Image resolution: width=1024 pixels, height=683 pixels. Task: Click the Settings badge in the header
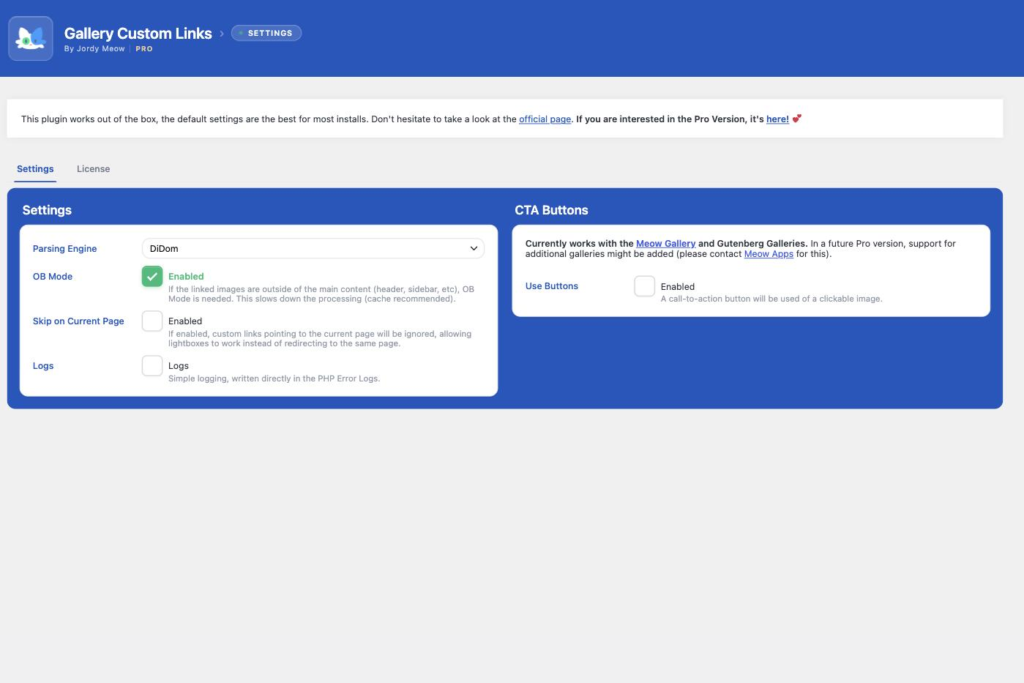(x=266, y=33)
